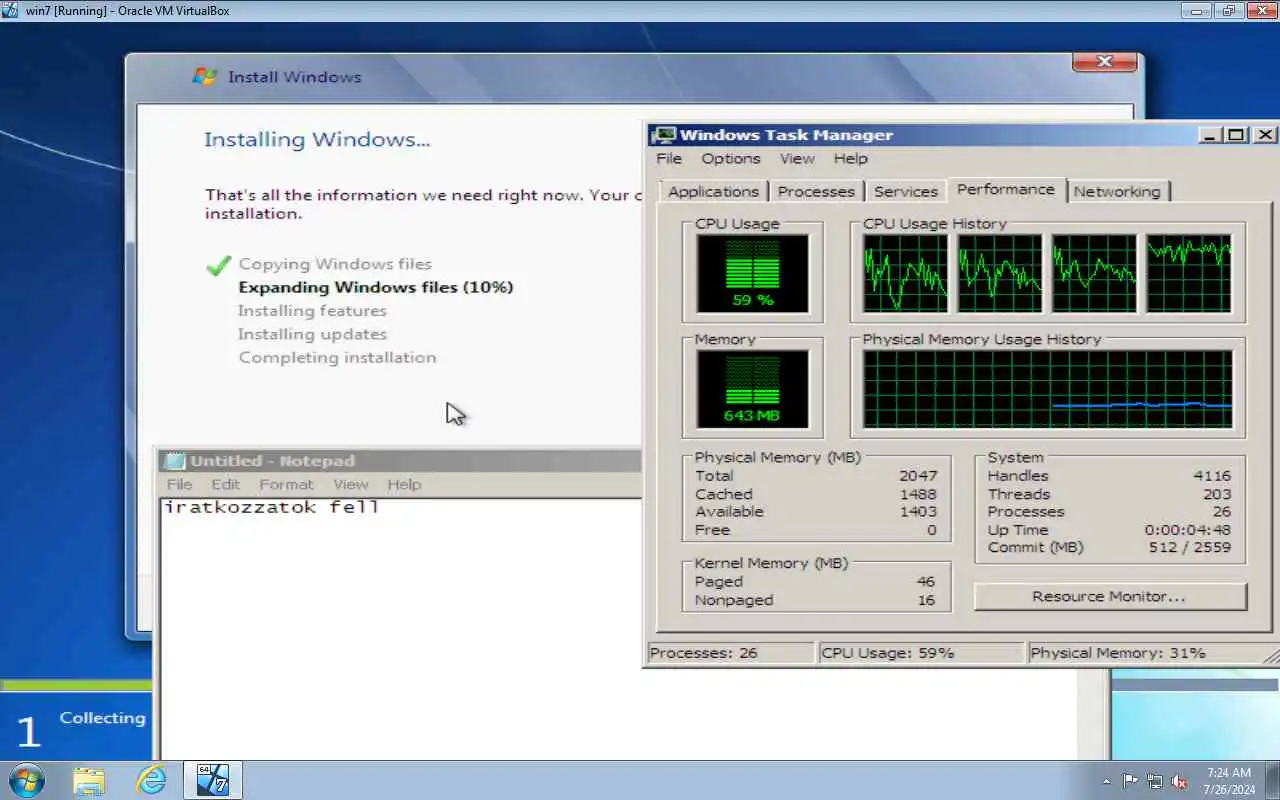Open Task Manager Help menu
Viewport: 1280px width, 800px height.
click(851, 159)
